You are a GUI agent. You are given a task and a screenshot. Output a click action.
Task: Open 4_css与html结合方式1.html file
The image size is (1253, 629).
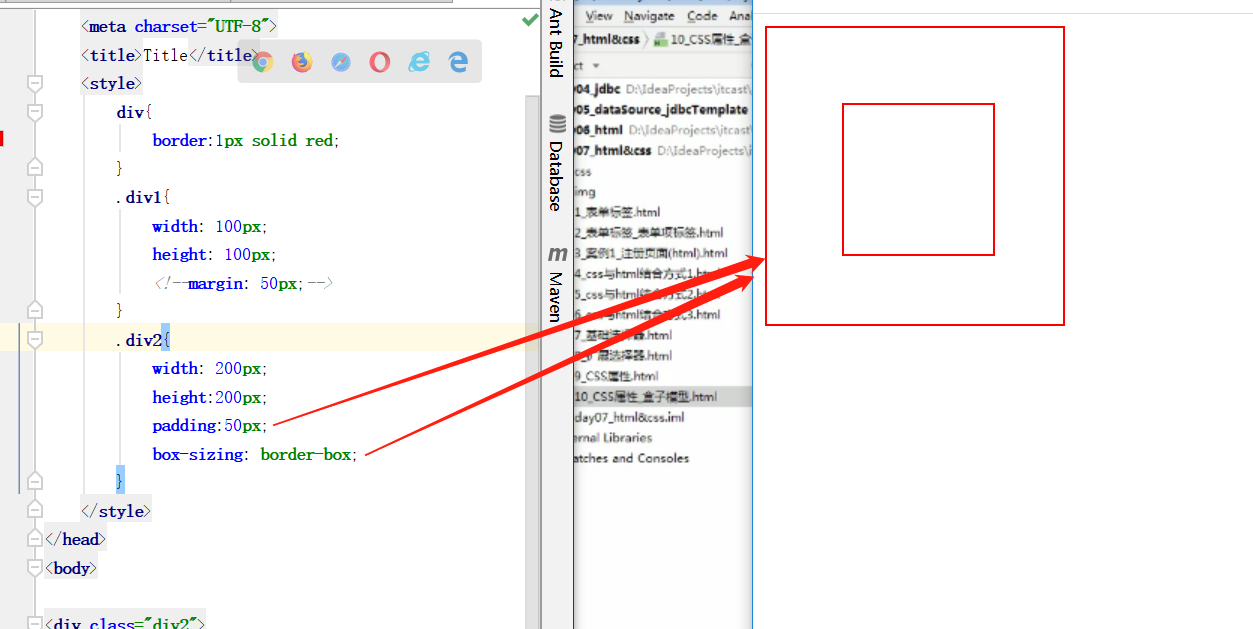tap(648, 273)
